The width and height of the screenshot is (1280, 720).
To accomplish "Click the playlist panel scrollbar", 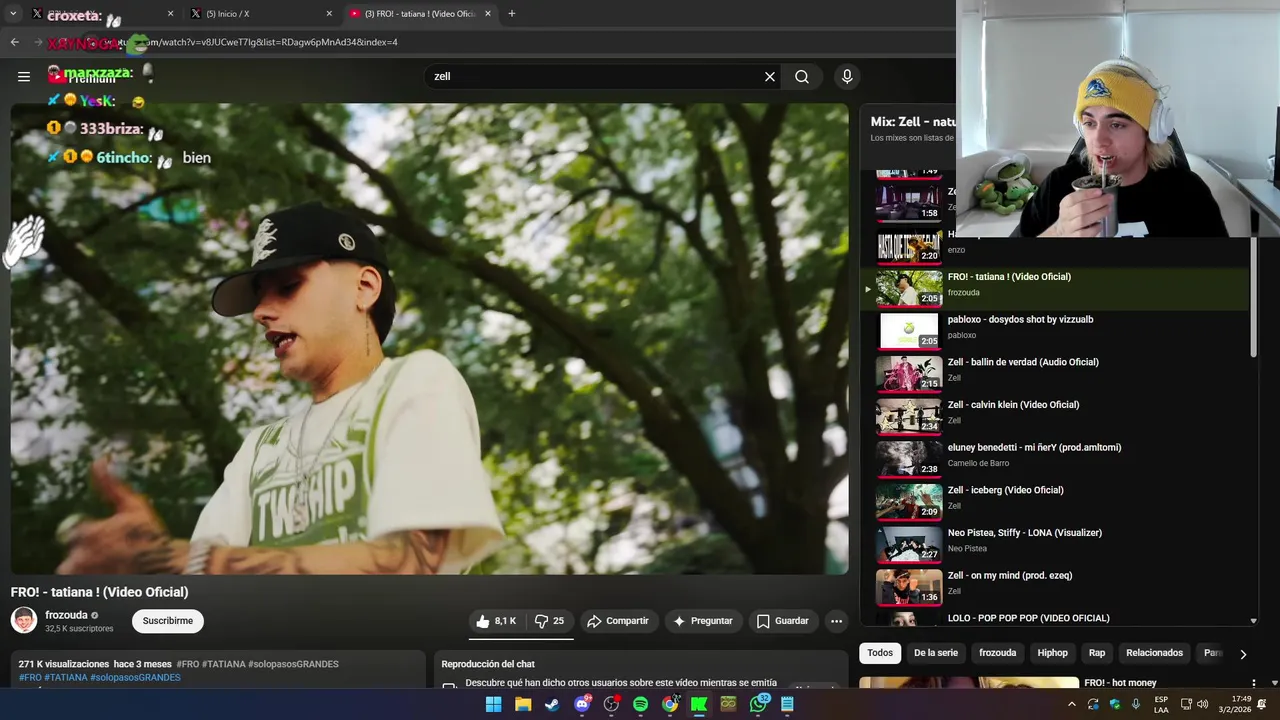I will click(1253, 298).
